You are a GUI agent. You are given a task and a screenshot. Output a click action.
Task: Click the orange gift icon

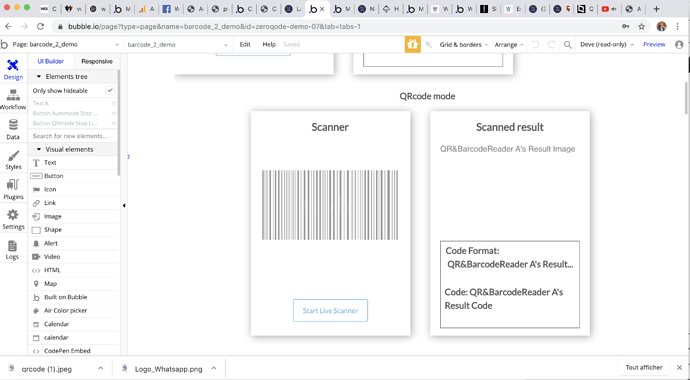point(412,44)
